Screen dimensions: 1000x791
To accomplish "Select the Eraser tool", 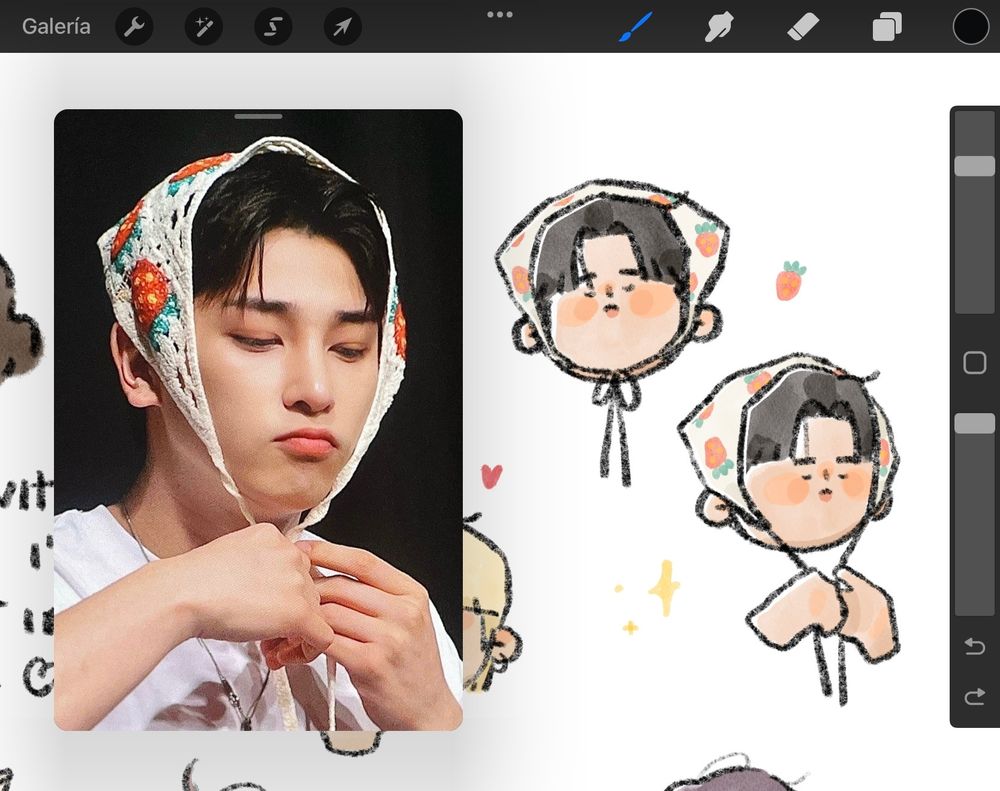I will pos(803,27).
